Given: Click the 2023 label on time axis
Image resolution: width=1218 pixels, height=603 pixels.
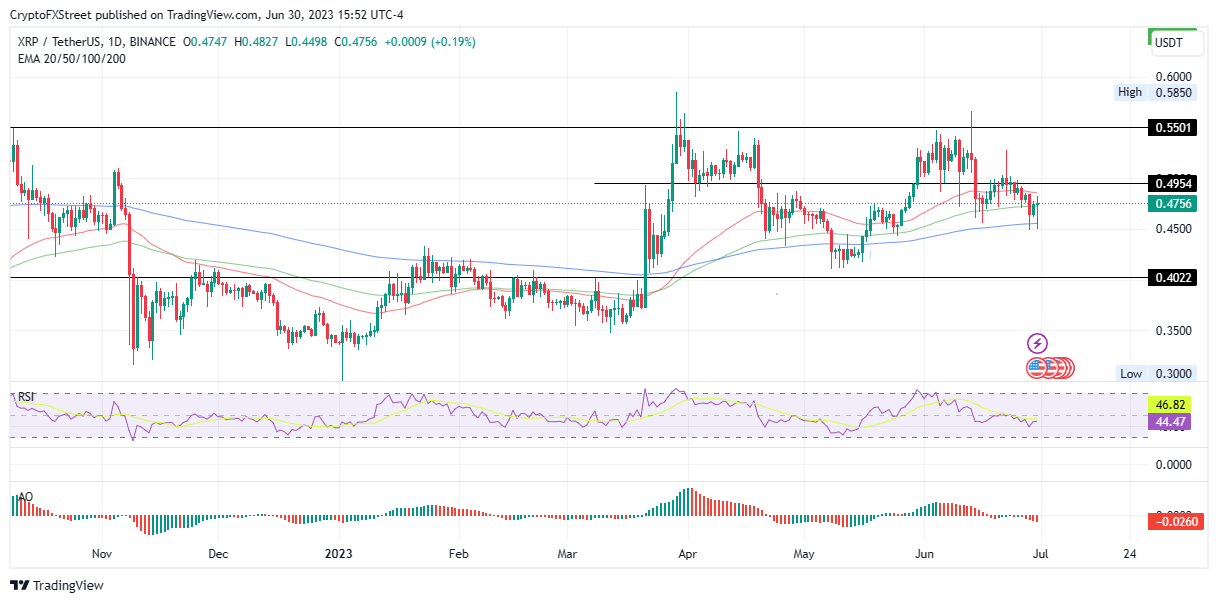Looking at the screenshot, I should [x=339, y=553].
